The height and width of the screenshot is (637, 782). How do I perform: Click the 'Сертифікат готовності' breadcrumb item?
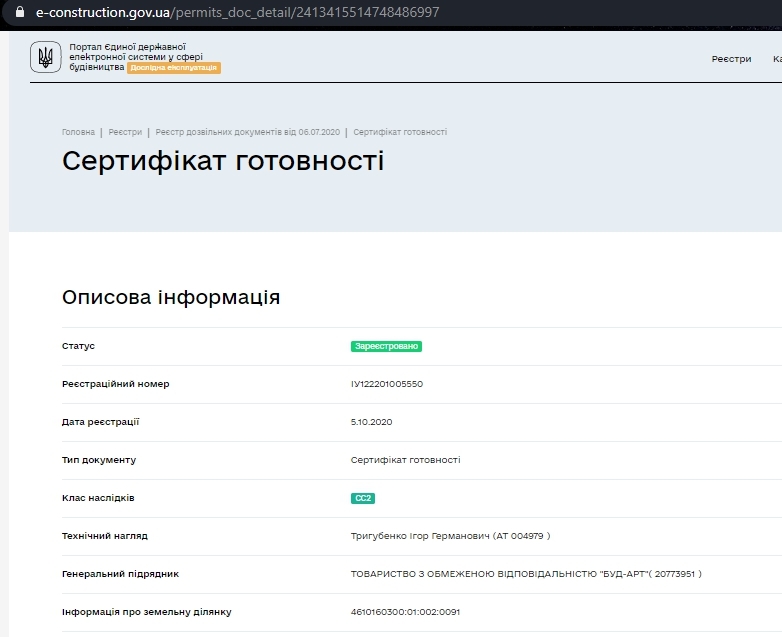tap(400, 132)
